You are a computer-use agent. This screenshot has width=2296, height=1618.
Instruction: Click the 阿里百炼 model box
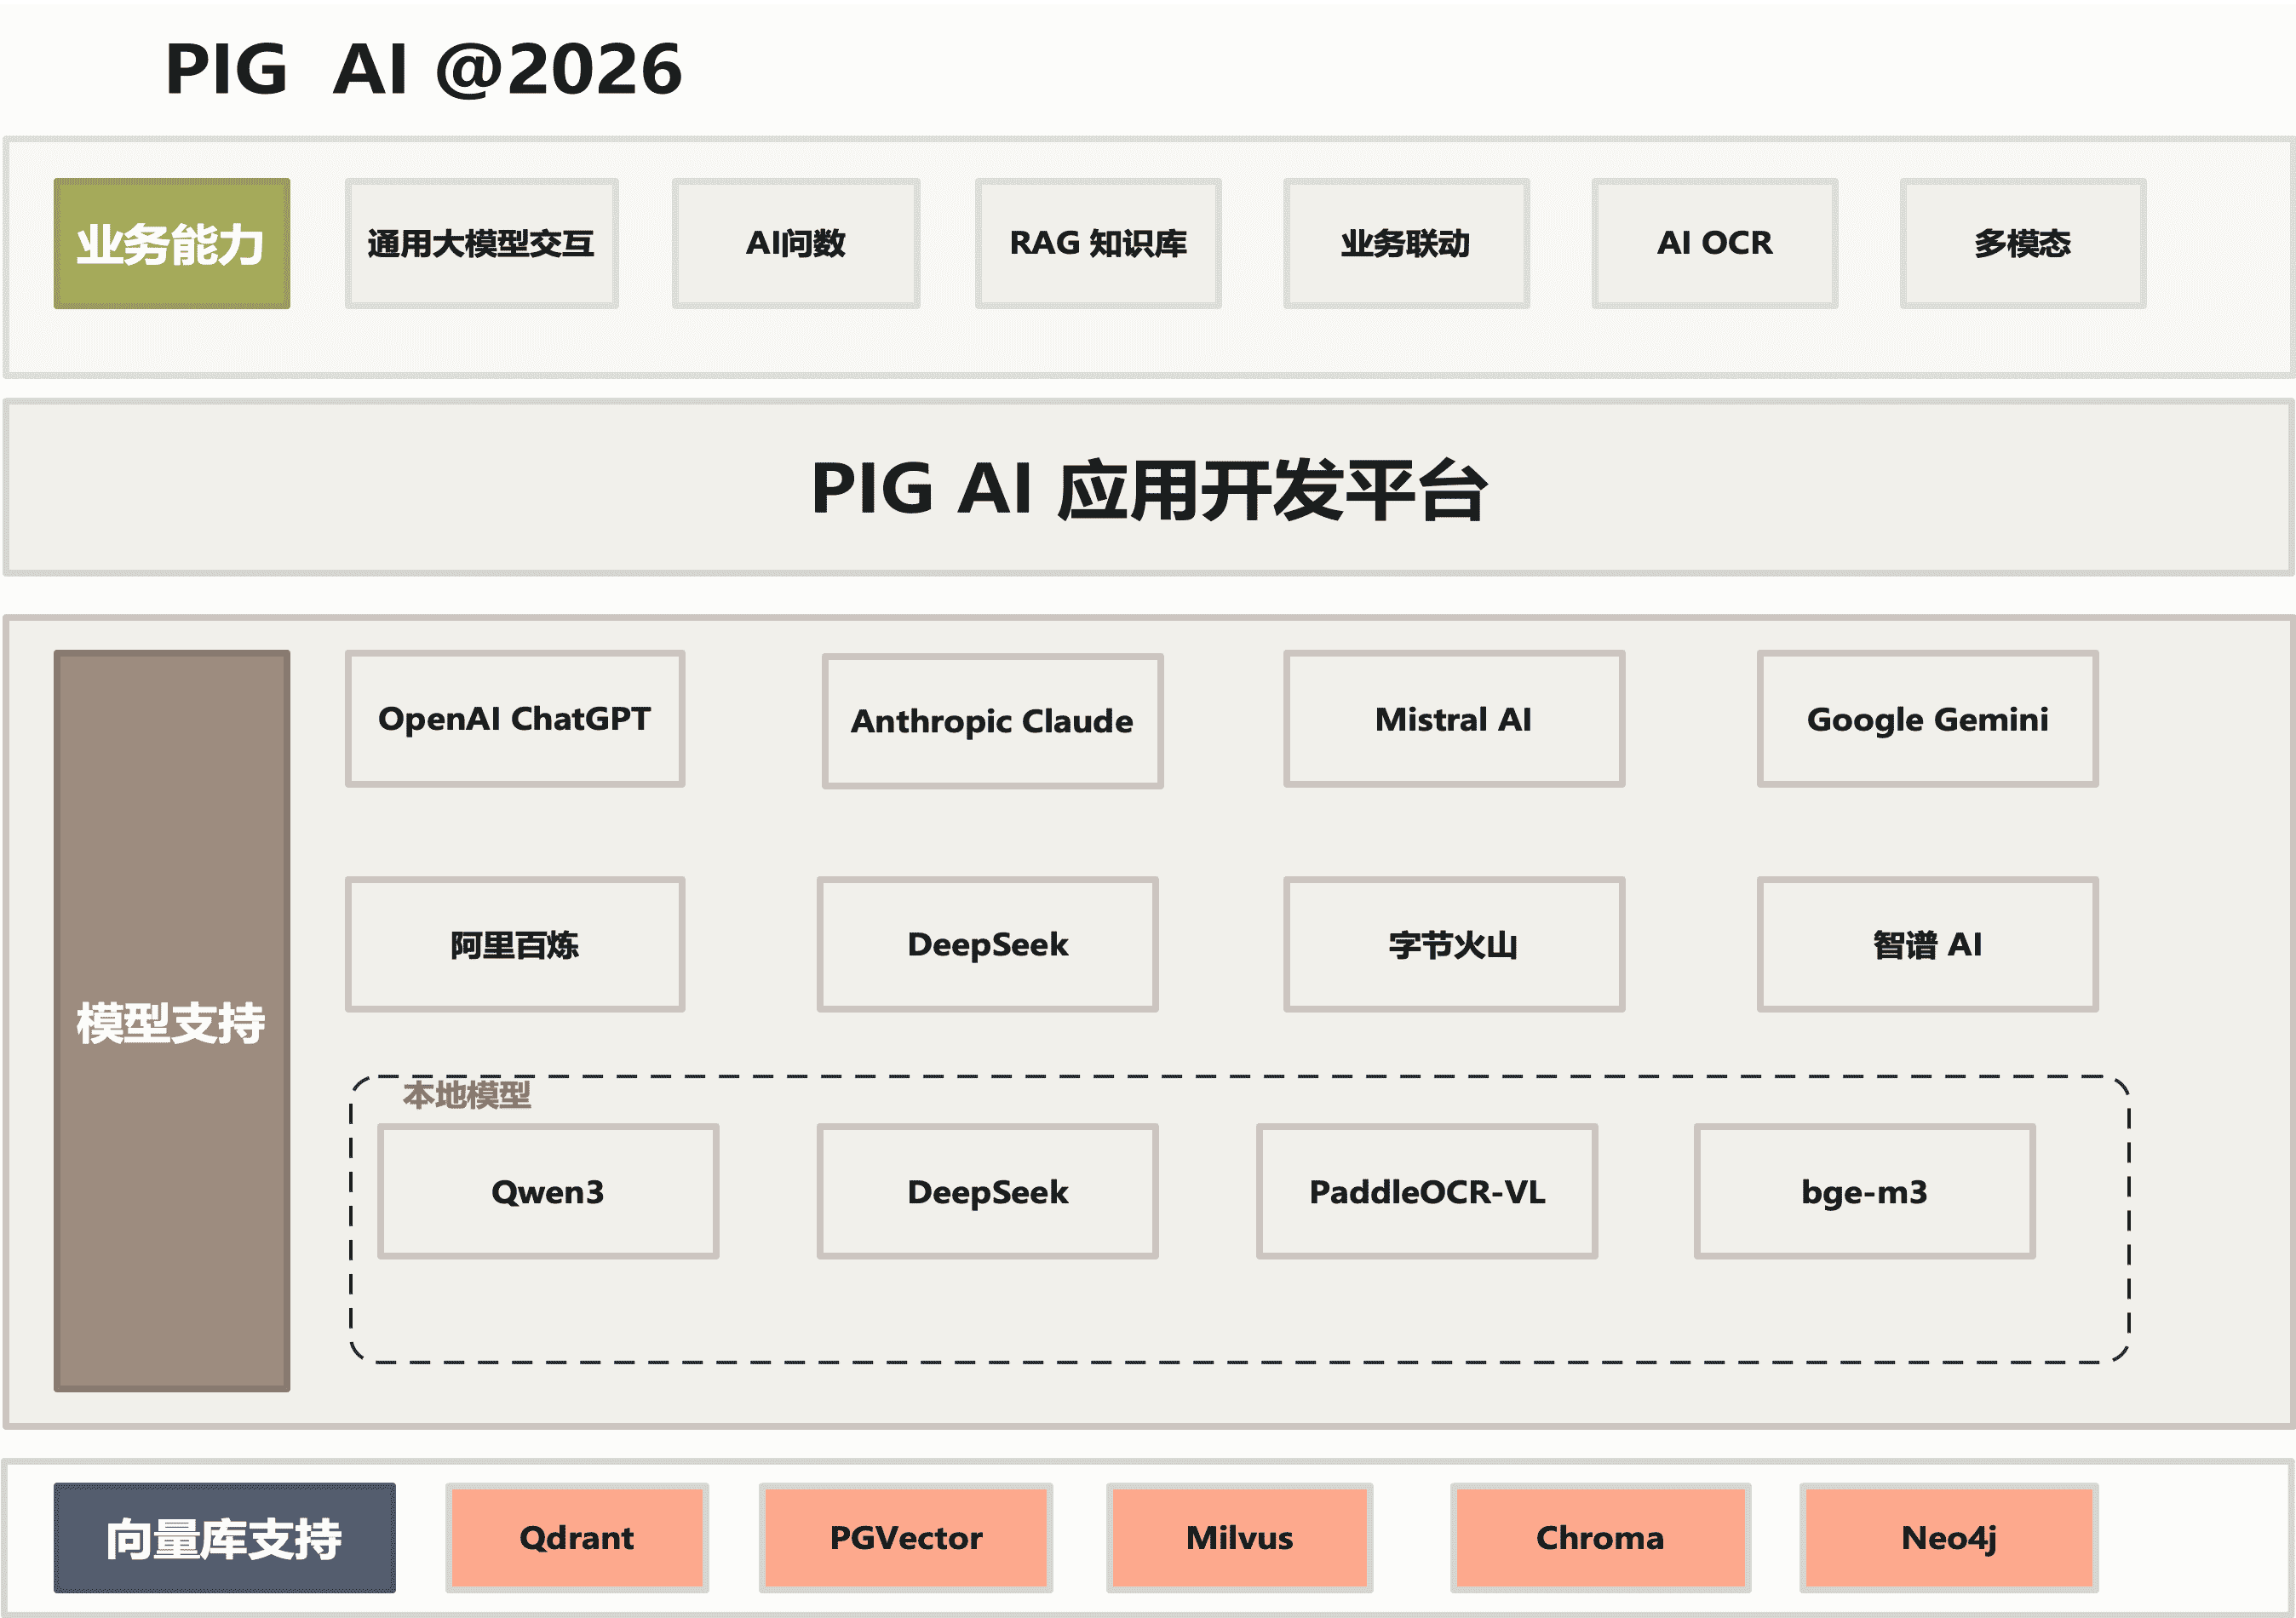tap(514, 944)
